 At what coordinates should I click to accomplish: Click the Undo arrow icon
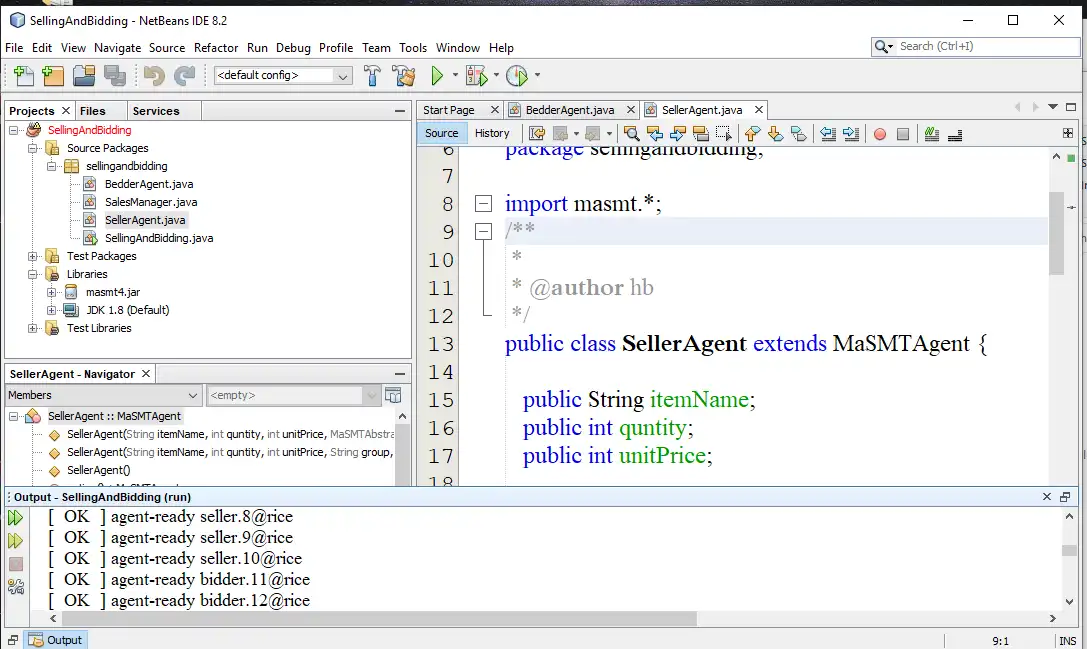coord(154,76)
